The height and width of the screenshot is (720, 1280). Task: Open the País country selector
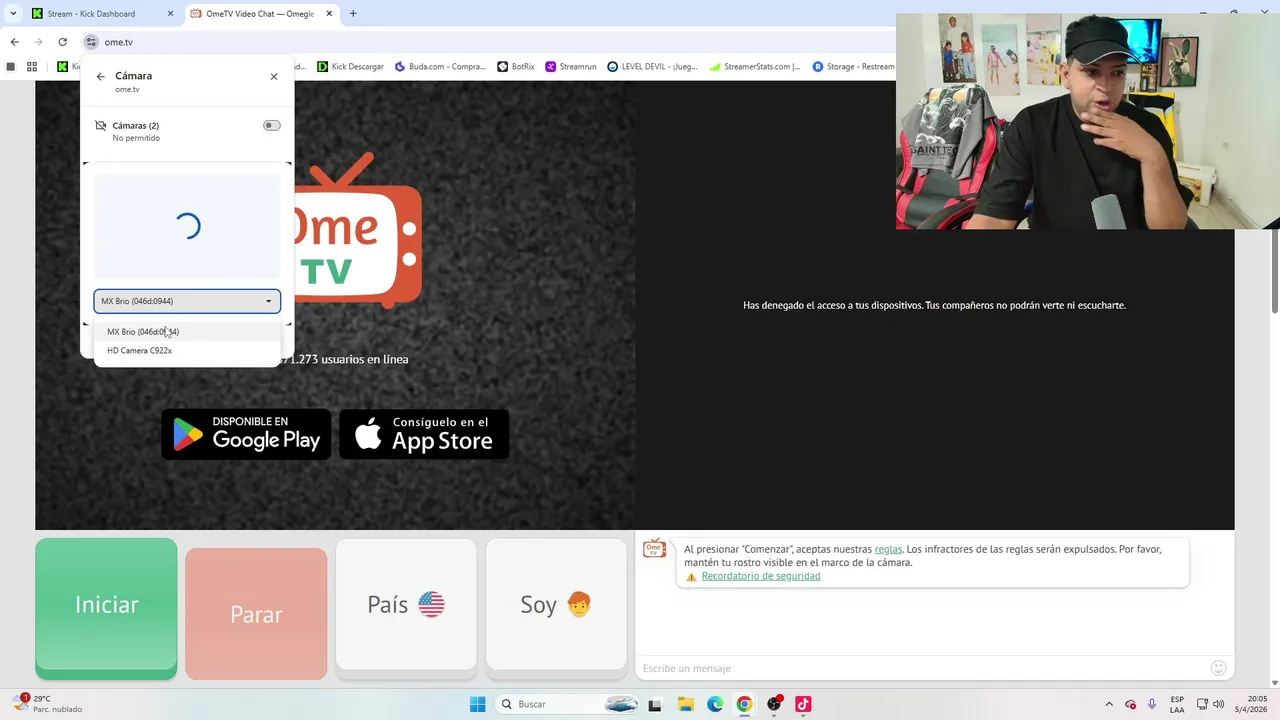coord(406,605)
